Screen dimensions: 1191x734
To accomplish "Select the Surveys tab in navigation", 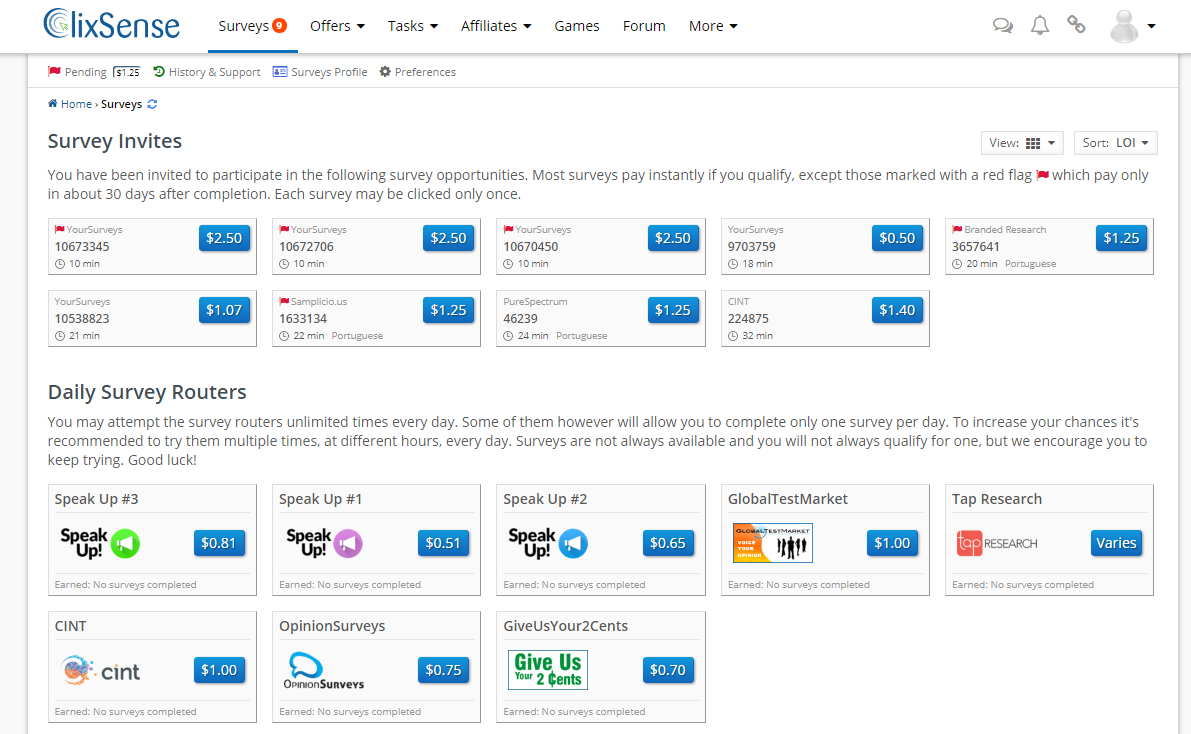I will click(x=252, y=26).
